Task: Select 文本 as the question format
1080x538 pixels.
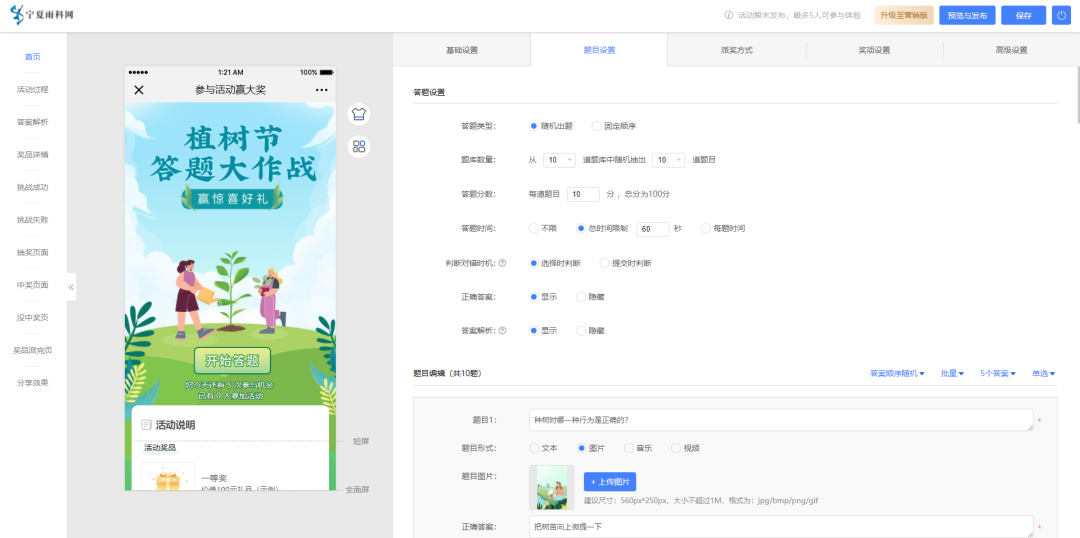Action: tap(534, 448)
